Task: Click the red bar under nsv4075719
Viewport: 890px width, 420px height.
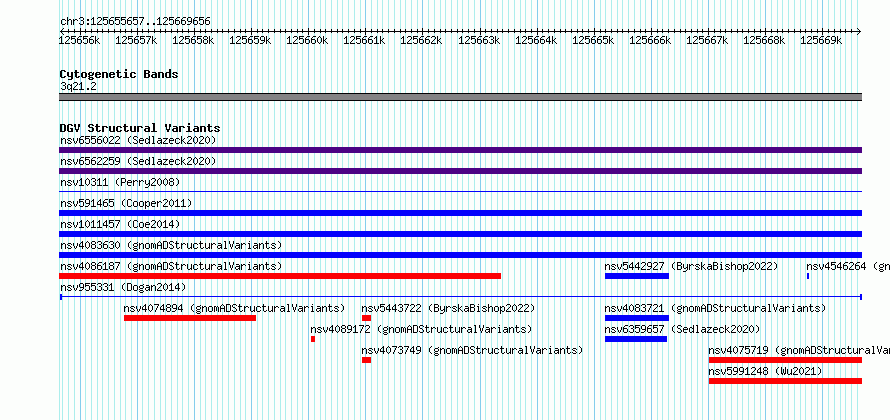Action: point(786,360)
